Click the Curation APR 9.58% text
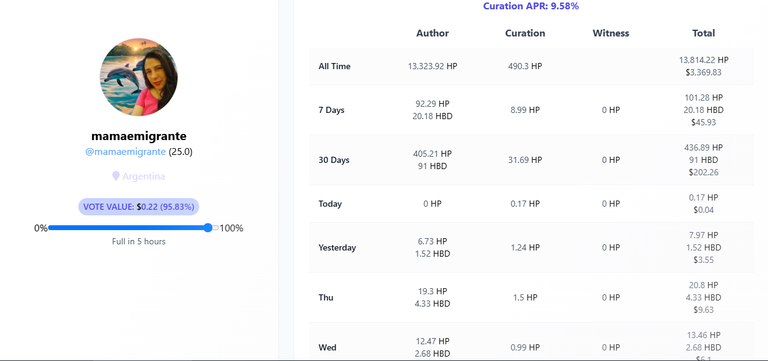768x361 pixels. coord(531,6)
